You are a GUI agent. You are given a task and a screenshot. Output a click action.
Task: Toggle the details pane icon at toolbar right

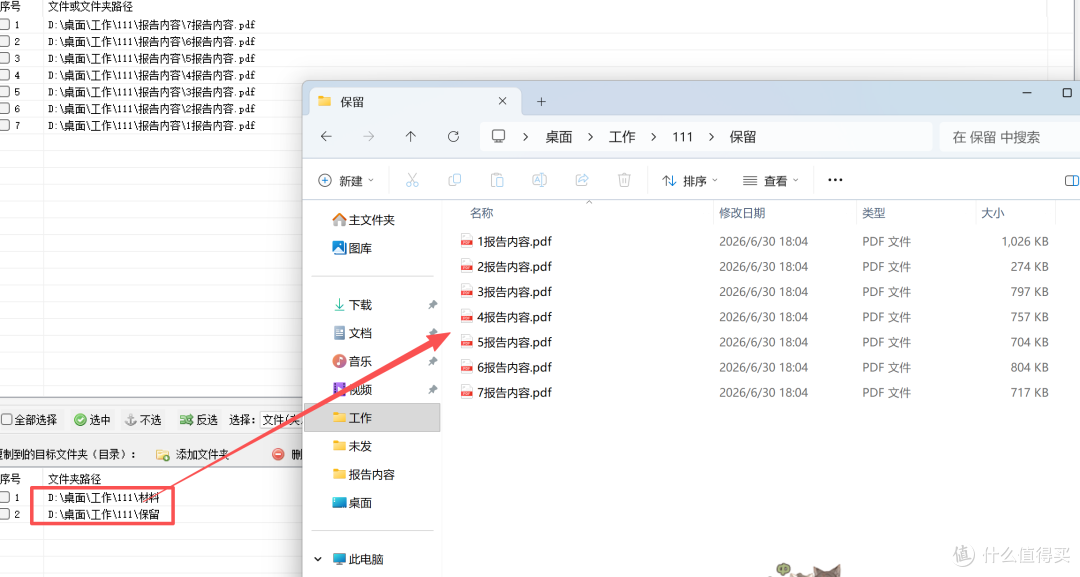tap(1072, 180)
